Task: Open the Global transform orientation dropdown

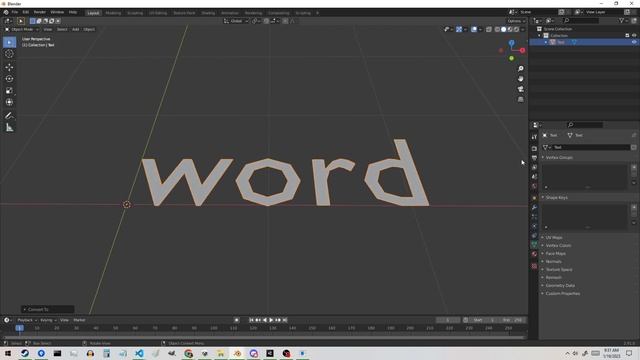Action: point(236,21)
